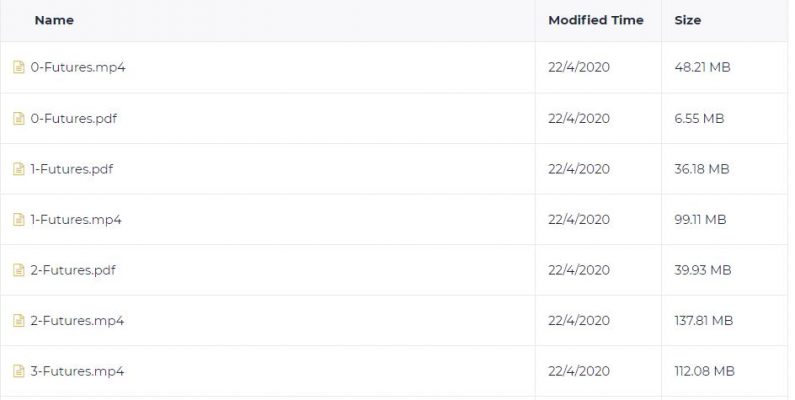This screenshot has width=795, height=400.
Task: Open the 0-Futures.mp4 file
Action: [x=78, y=67]
